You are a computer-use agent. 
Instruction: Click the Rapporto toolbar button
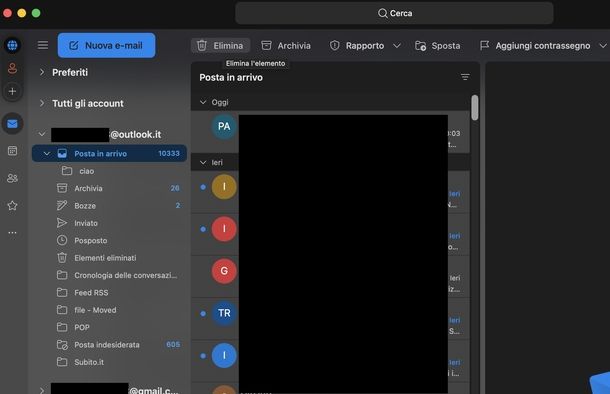point(357,46)
